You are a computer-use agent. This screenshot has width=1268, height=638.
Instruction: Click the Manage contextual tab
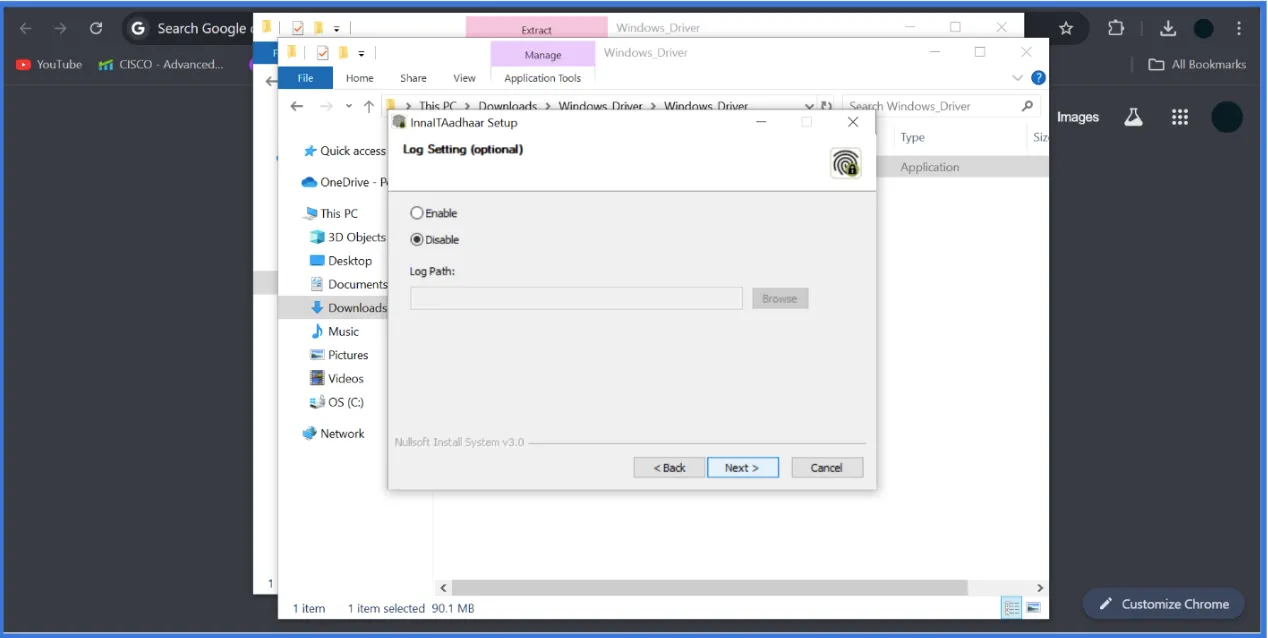tap(543, 54)
